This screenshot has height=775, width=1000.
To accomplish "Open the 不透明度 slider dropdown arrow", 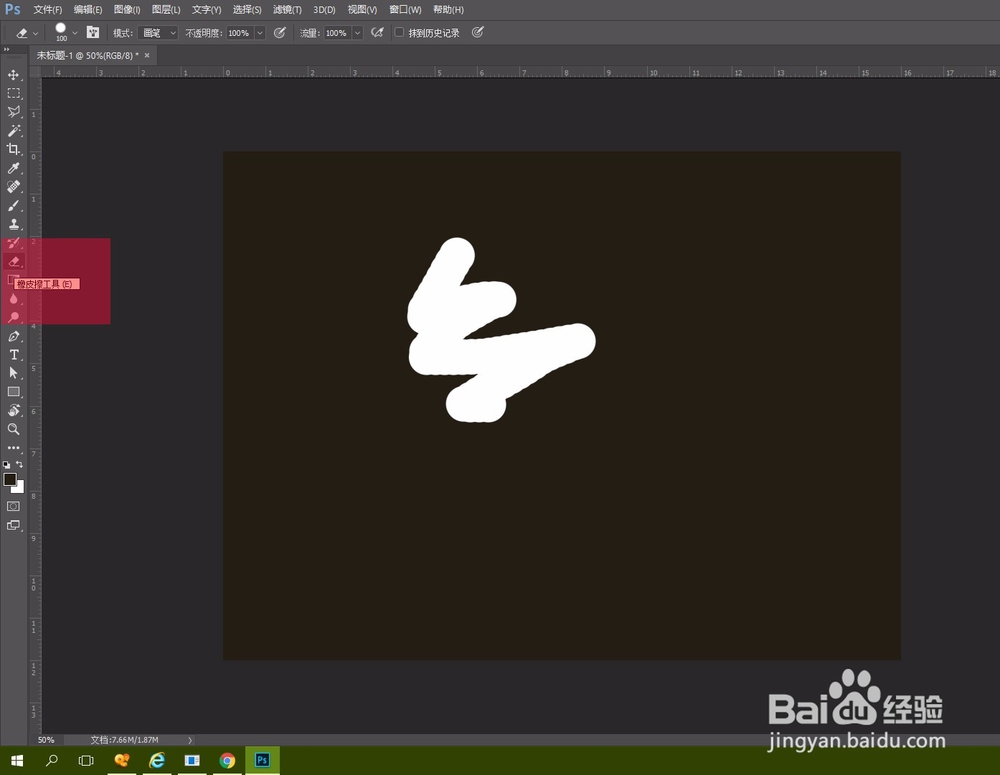I will tap(260, 33).
